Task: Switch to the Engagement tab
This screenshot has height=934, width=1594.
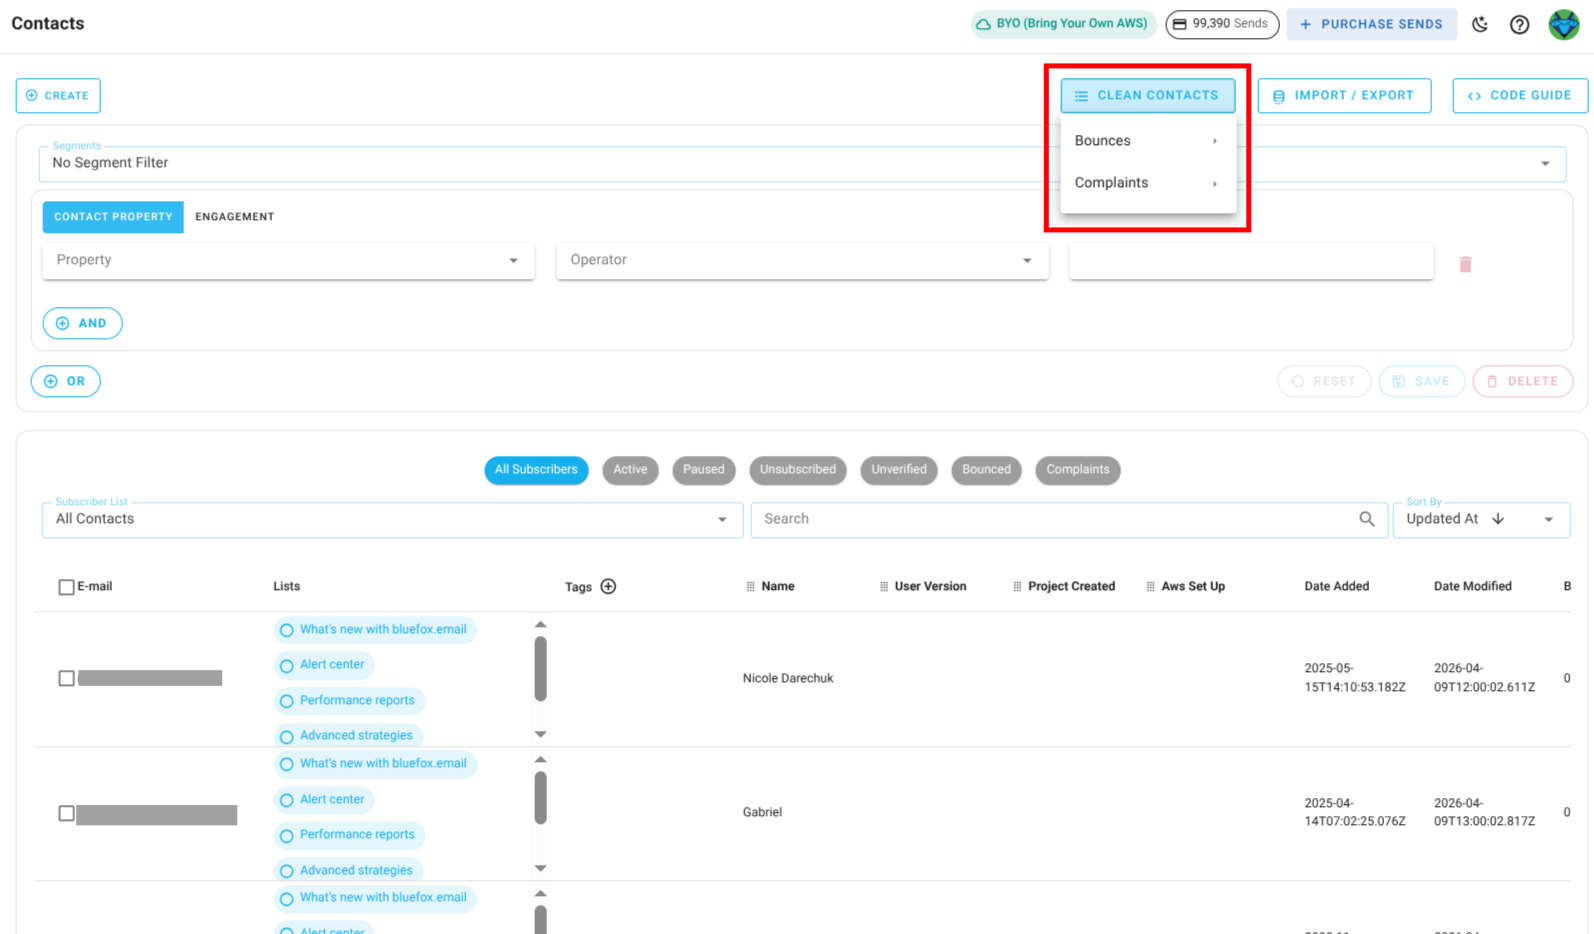Action: 235,217
